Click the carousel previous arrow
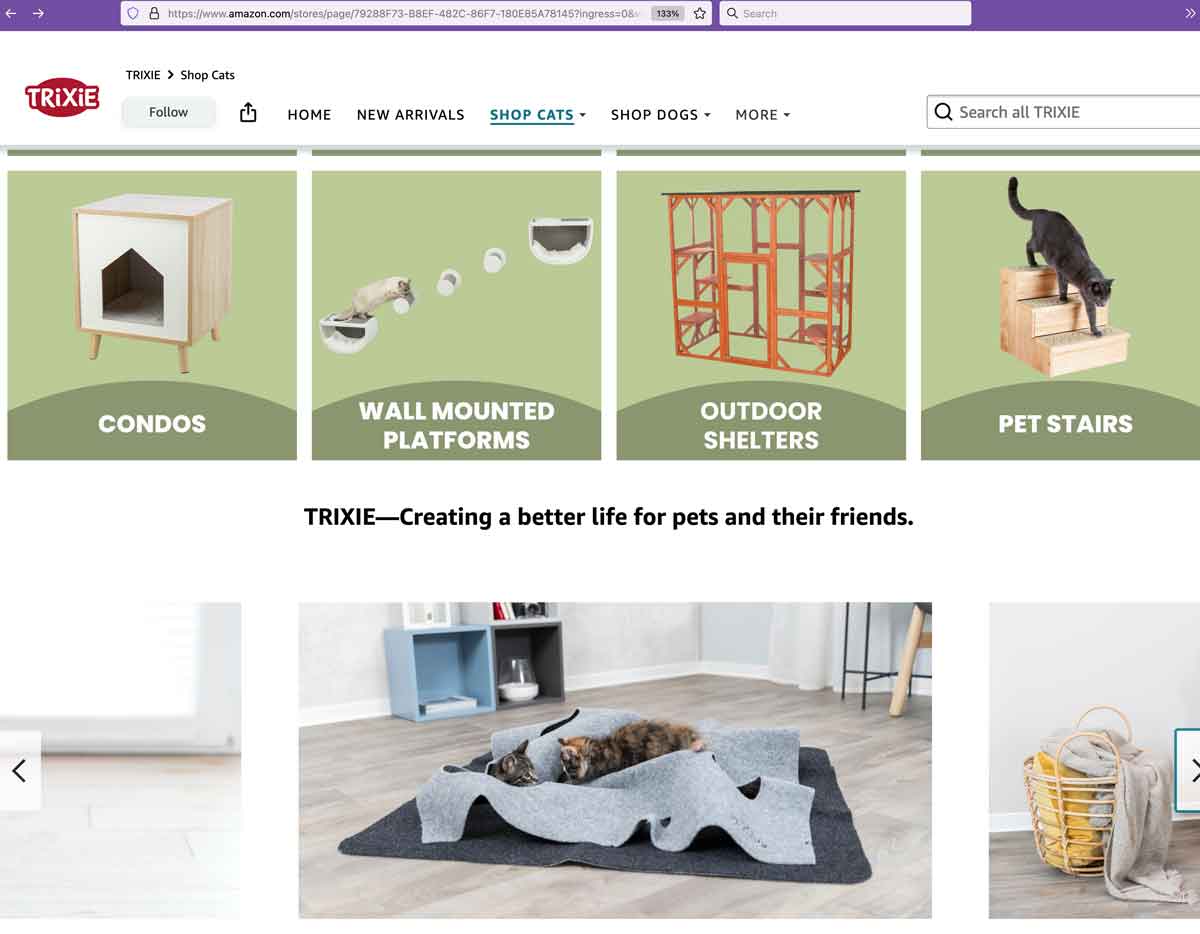This screenshot has height=934, width=1200. click(19, 770)
